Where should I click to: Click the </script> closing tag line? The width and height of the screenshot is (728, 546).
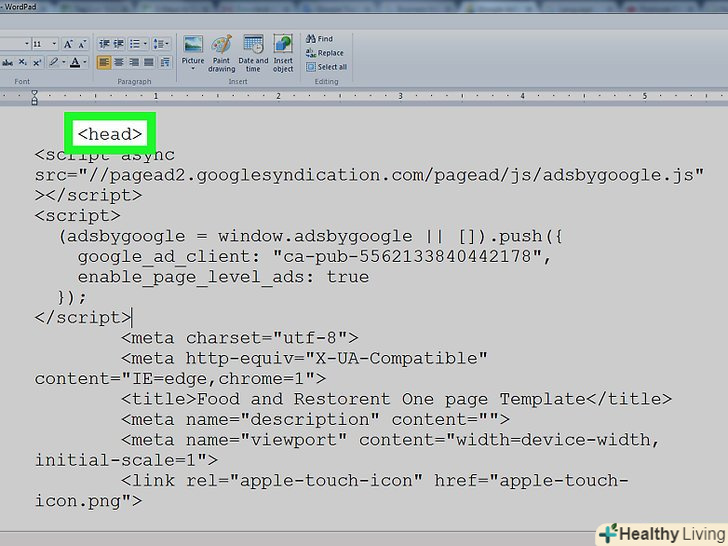83,318
